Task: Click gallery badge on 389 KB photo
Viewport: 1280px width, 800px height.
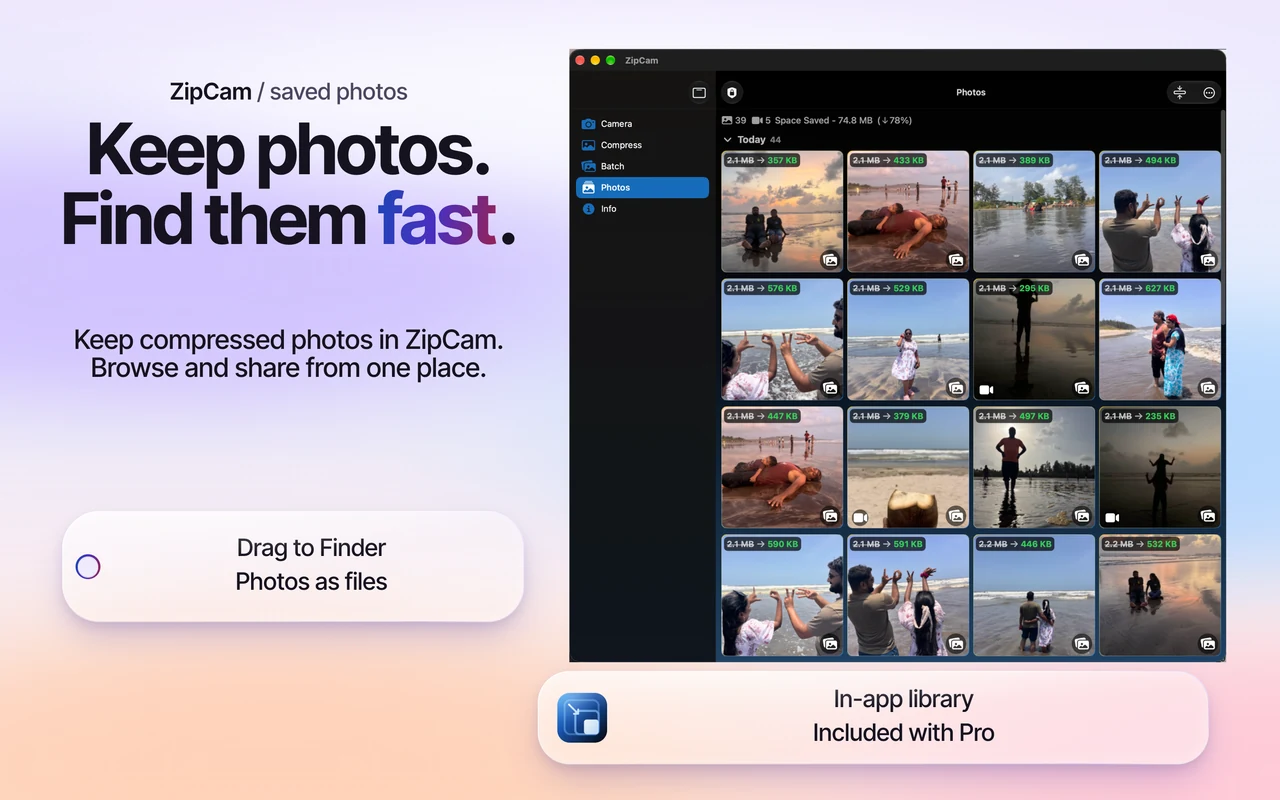Action: [x=1082, y=260]
